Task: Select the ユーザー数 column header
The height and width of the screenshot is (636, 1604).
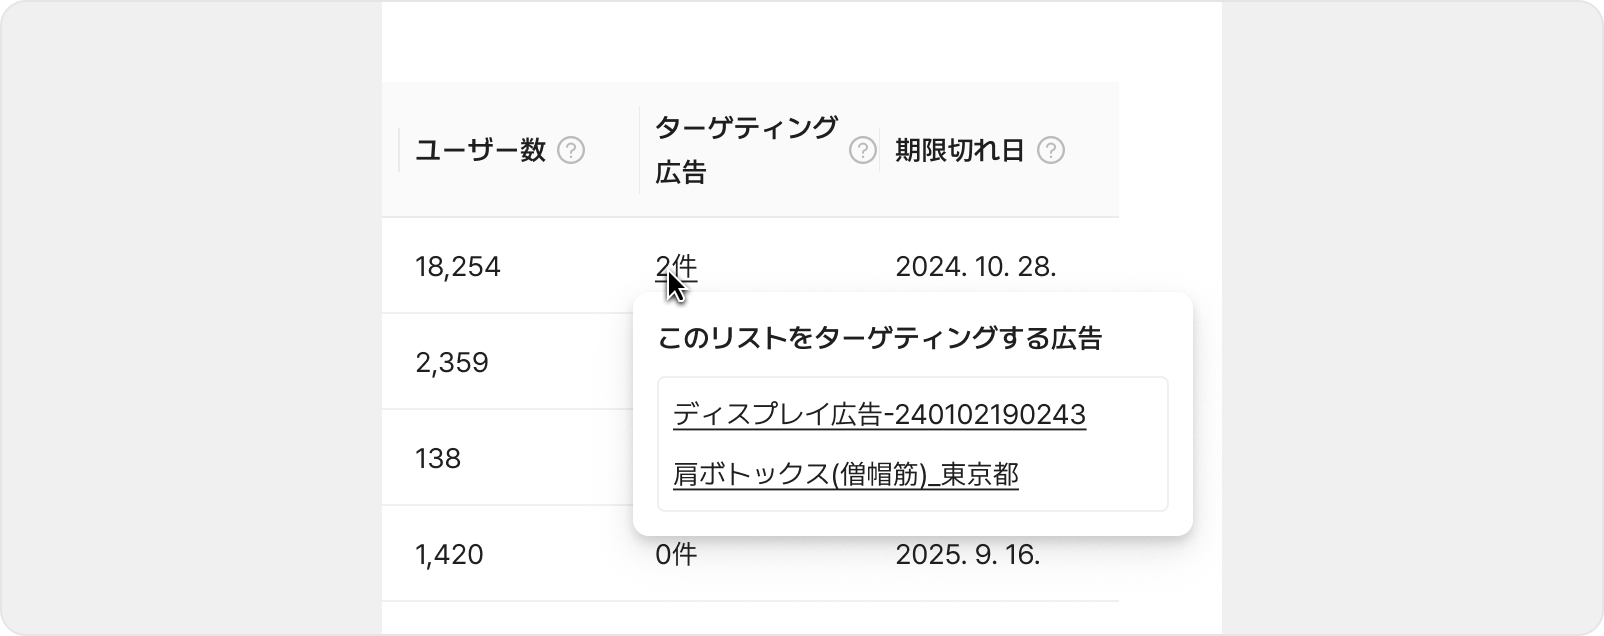Action: tap(481, 150)
